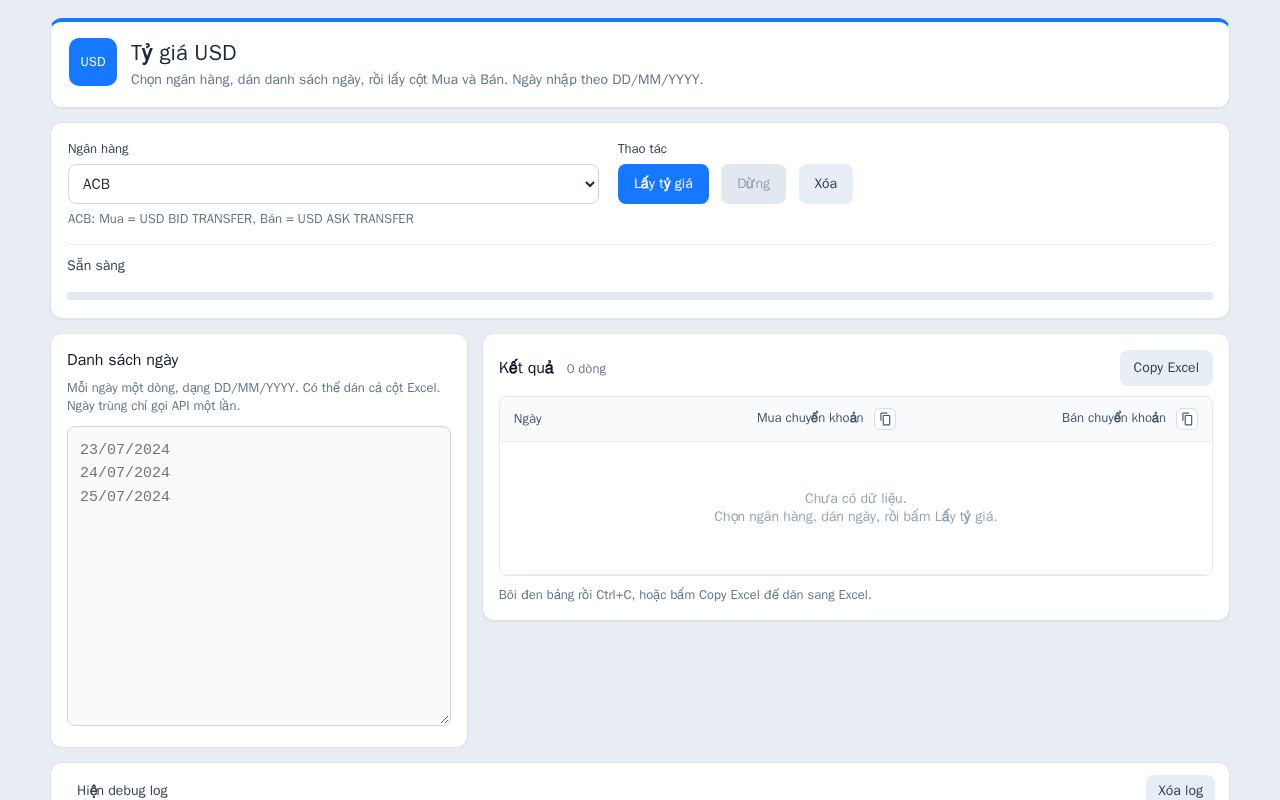The image size is (1280, 800).
Task: Click the Mua chuyển khoản header text
Action: (810, 418)
